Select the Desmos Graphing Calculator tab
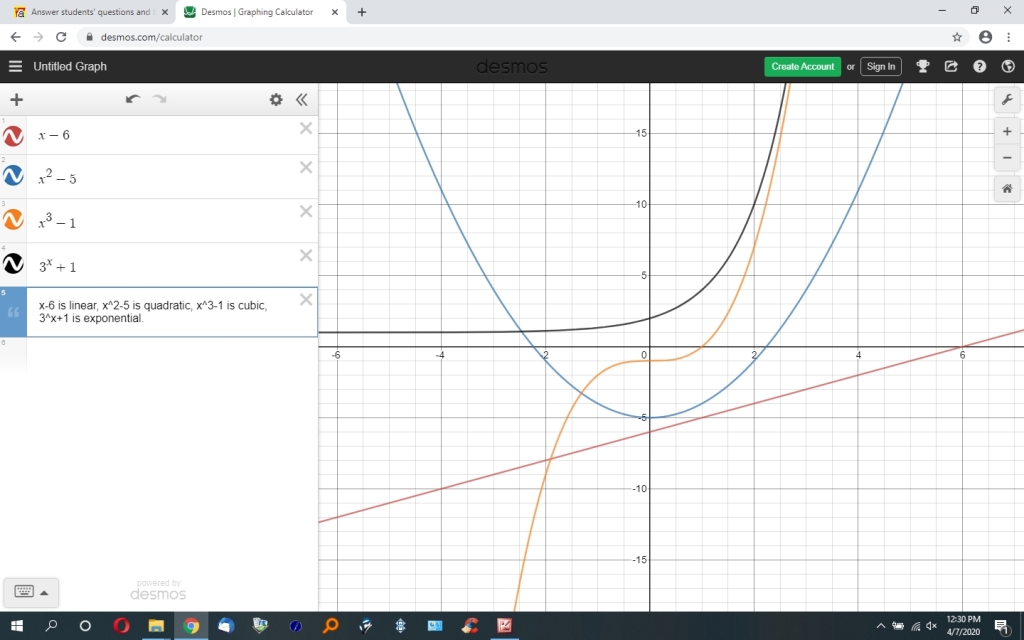 pos(257,12)
